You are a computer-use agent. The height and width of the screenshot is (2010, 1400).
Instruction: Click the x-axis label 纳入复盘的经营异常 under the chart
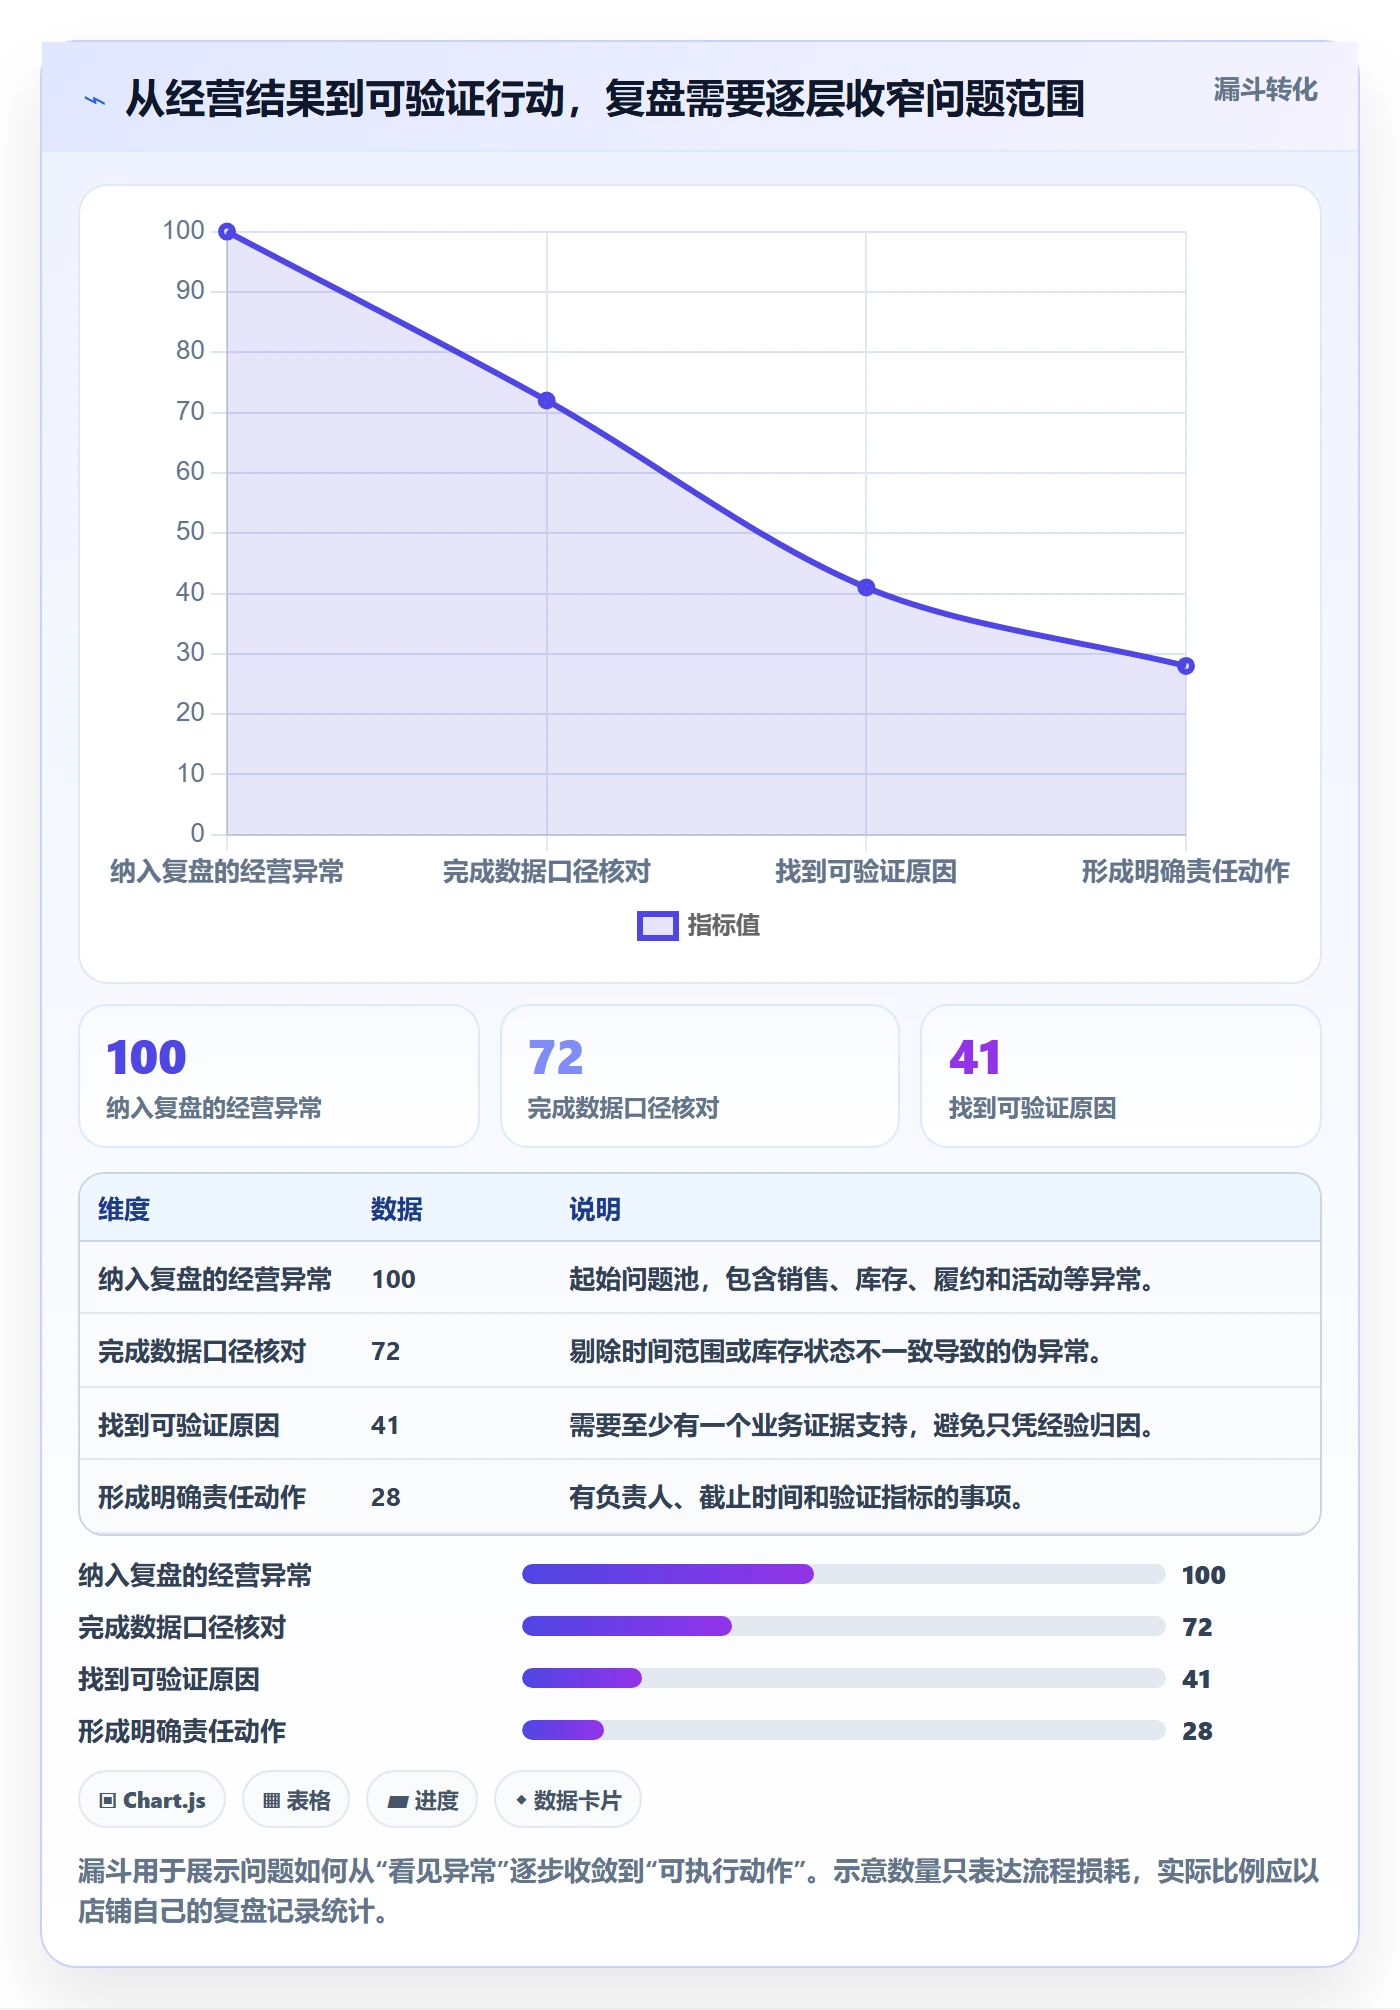pyautogui.click(x=227, y=872)
